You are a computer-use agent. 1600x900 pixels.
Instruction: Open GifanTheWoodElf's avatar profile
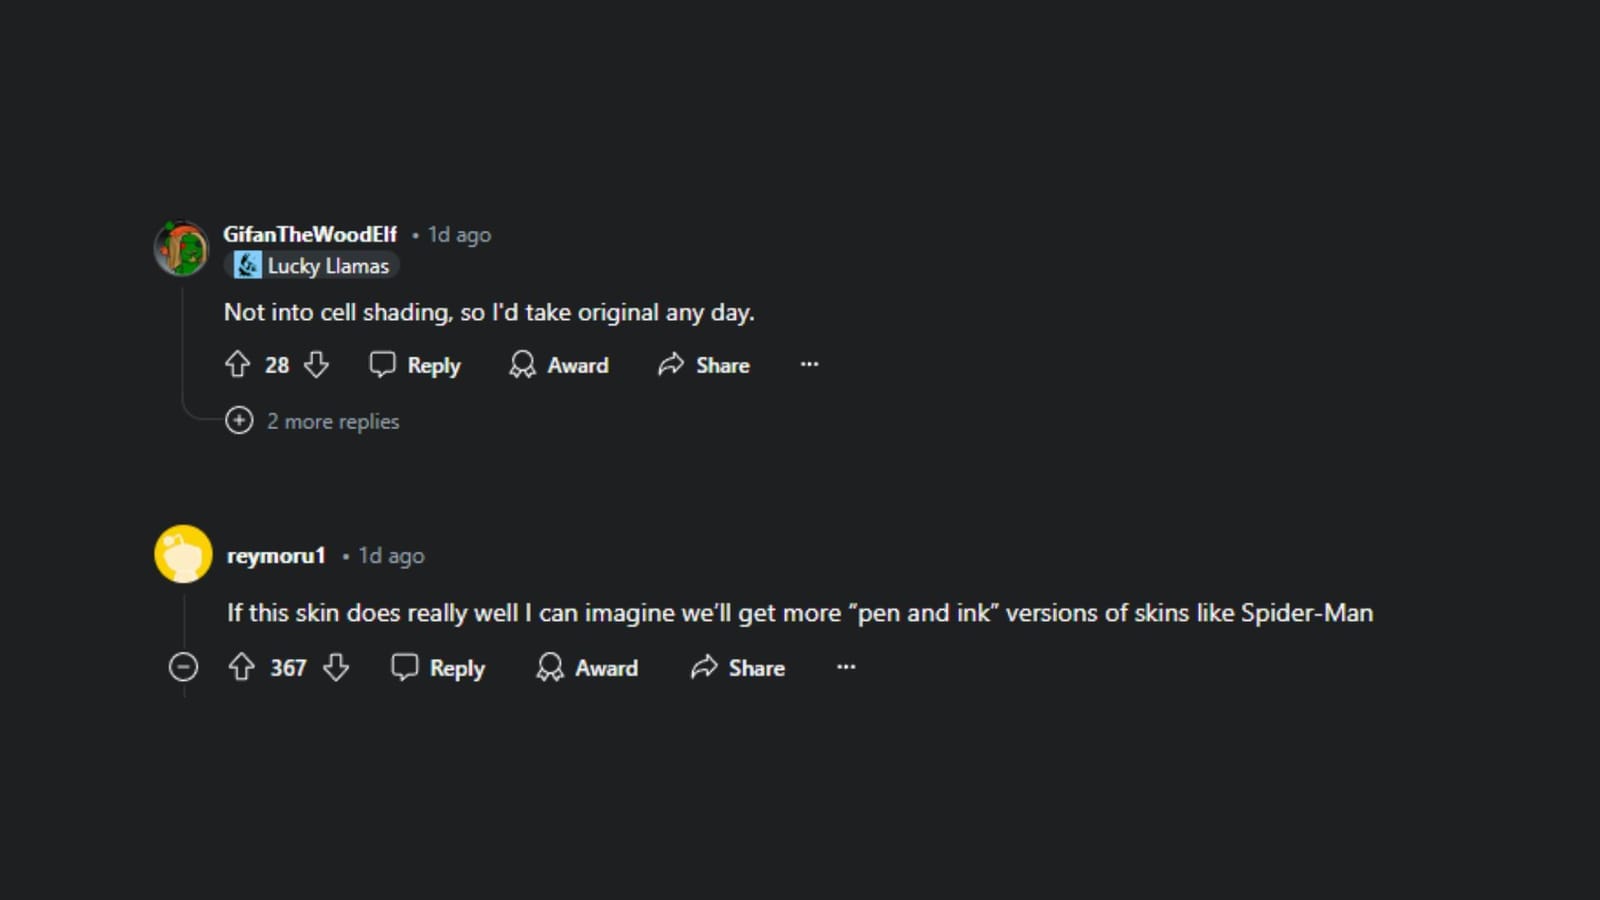(181, 248)
